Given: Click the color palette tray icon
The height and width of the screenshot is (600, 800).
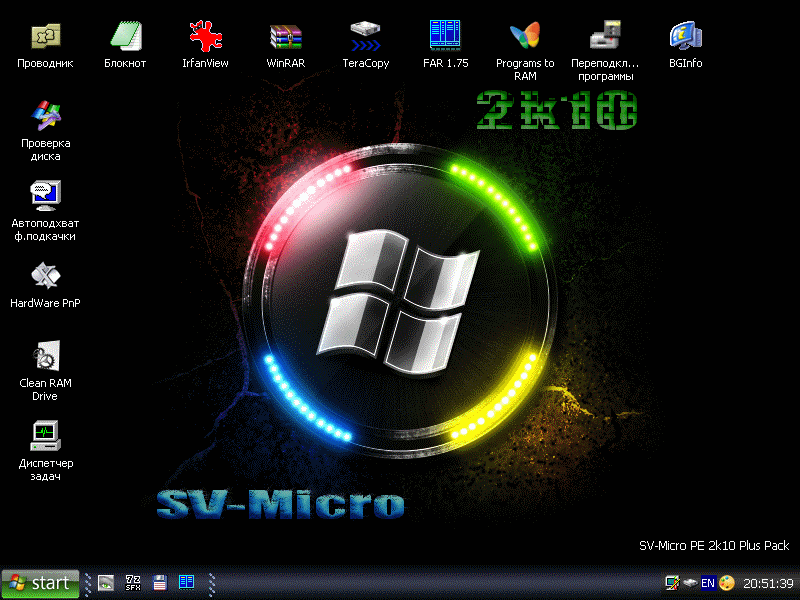Looking at the screenshot, I should pos(727,583).
